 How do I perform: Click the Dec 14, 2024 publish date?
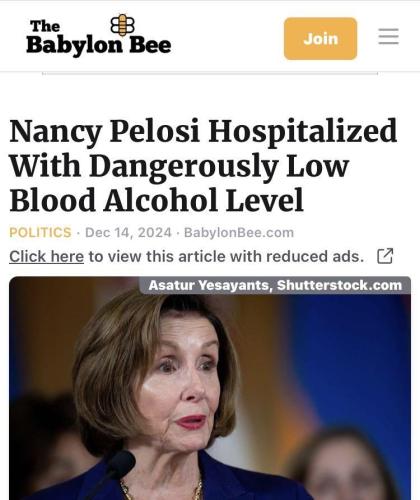(x=128, y=232)
